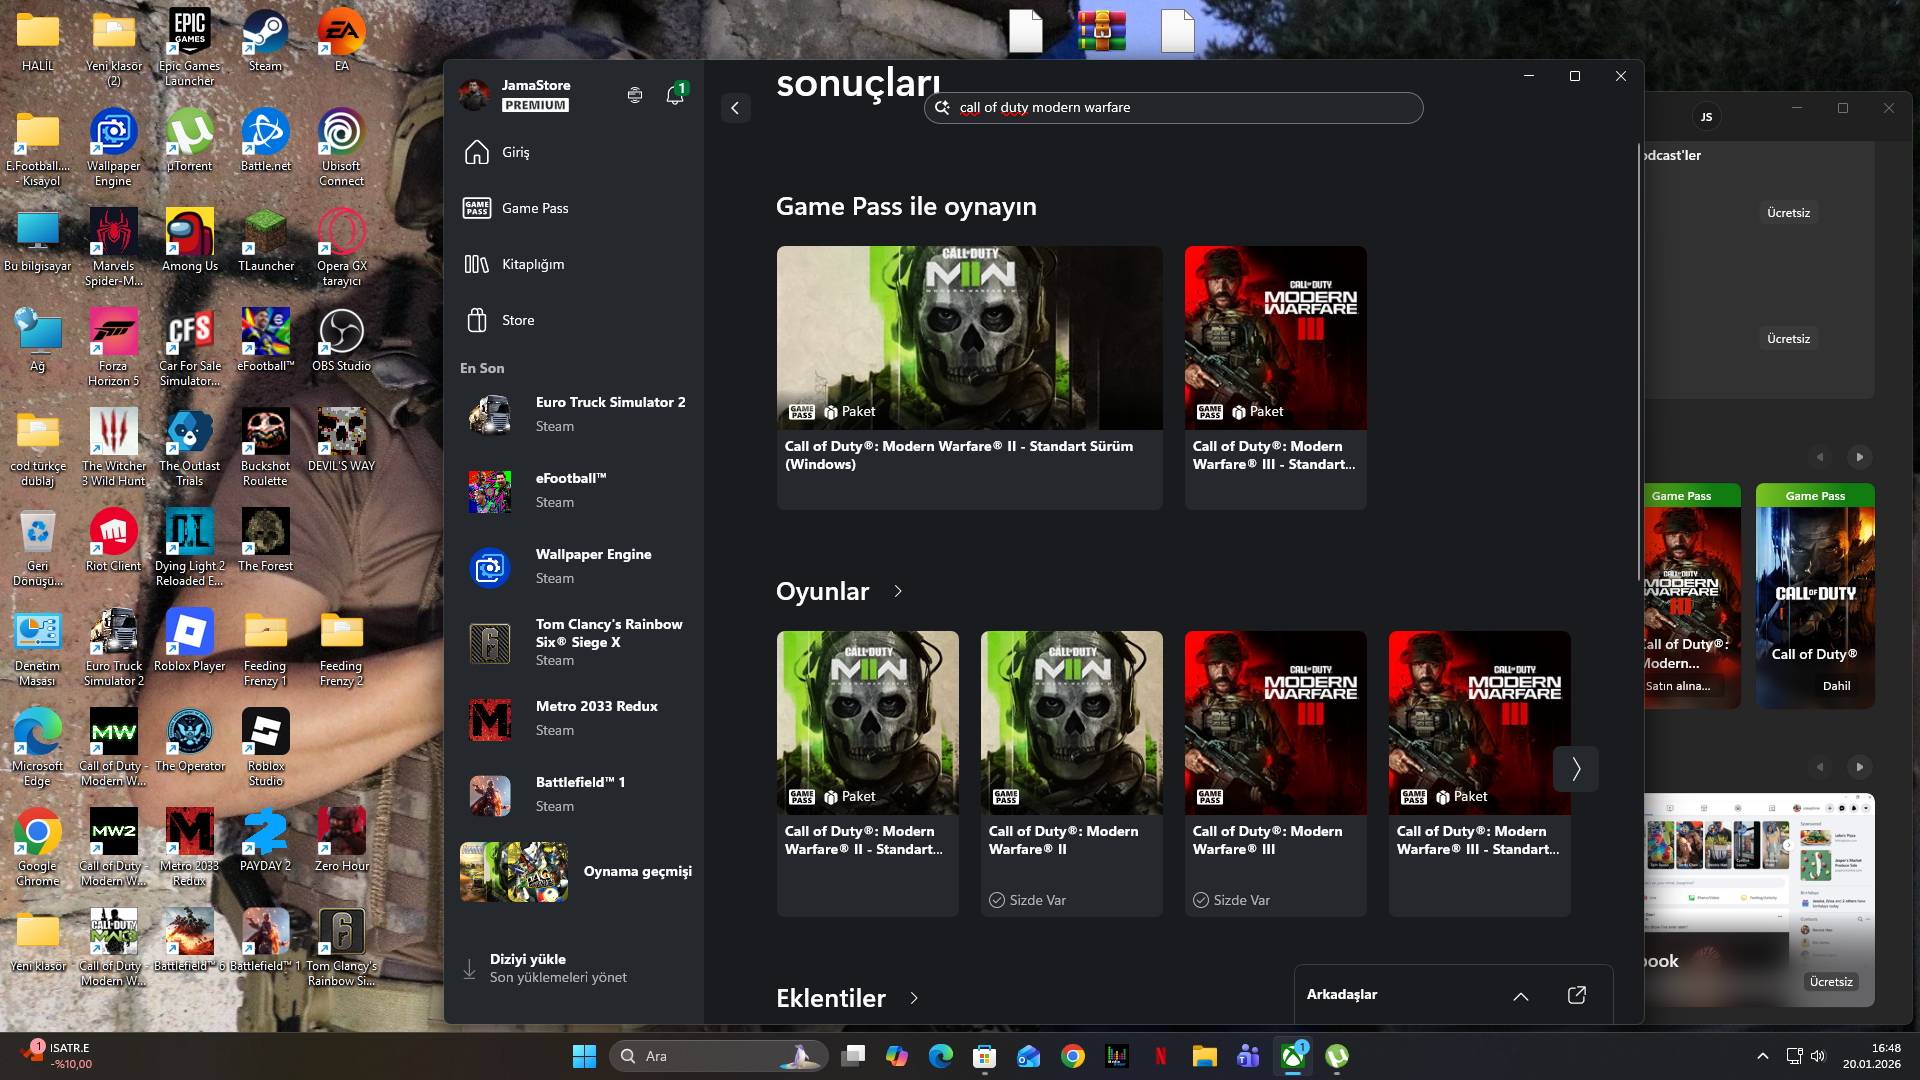Click Call of Duty Dahil card in background window
1920x1080 pixels.
(1815, 596)
